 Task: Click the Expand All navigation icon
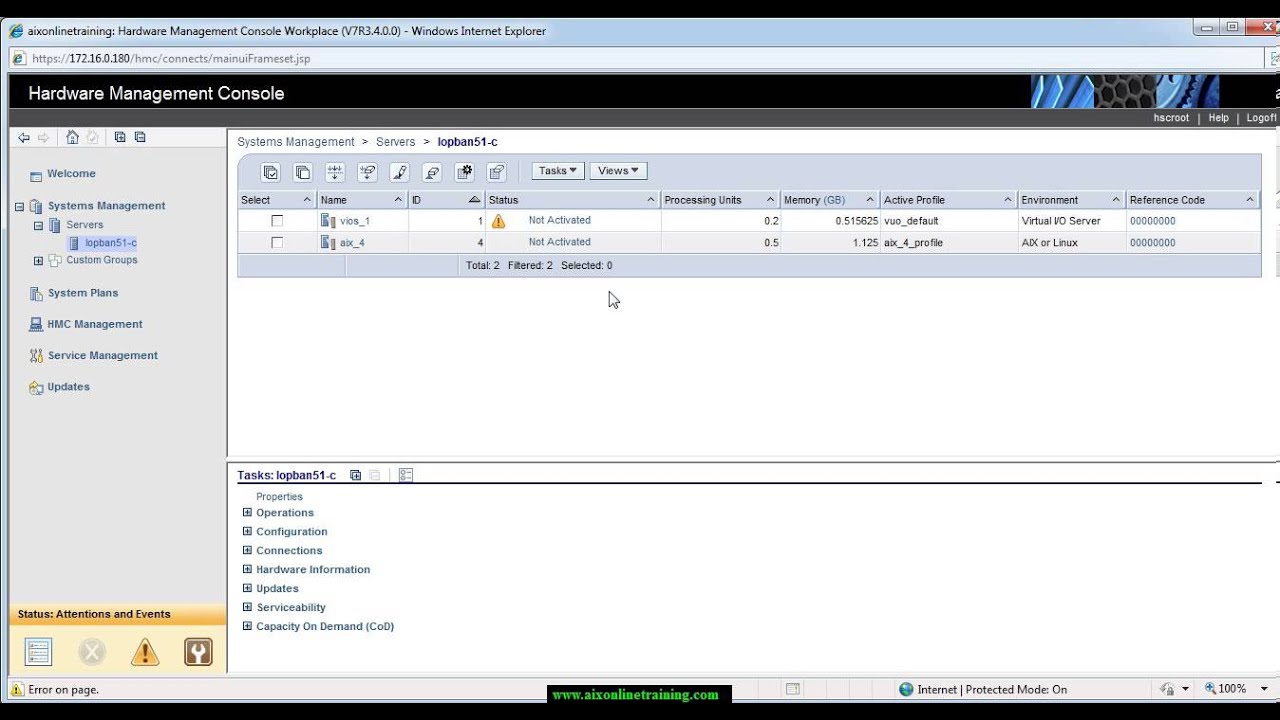coord(120,137)
